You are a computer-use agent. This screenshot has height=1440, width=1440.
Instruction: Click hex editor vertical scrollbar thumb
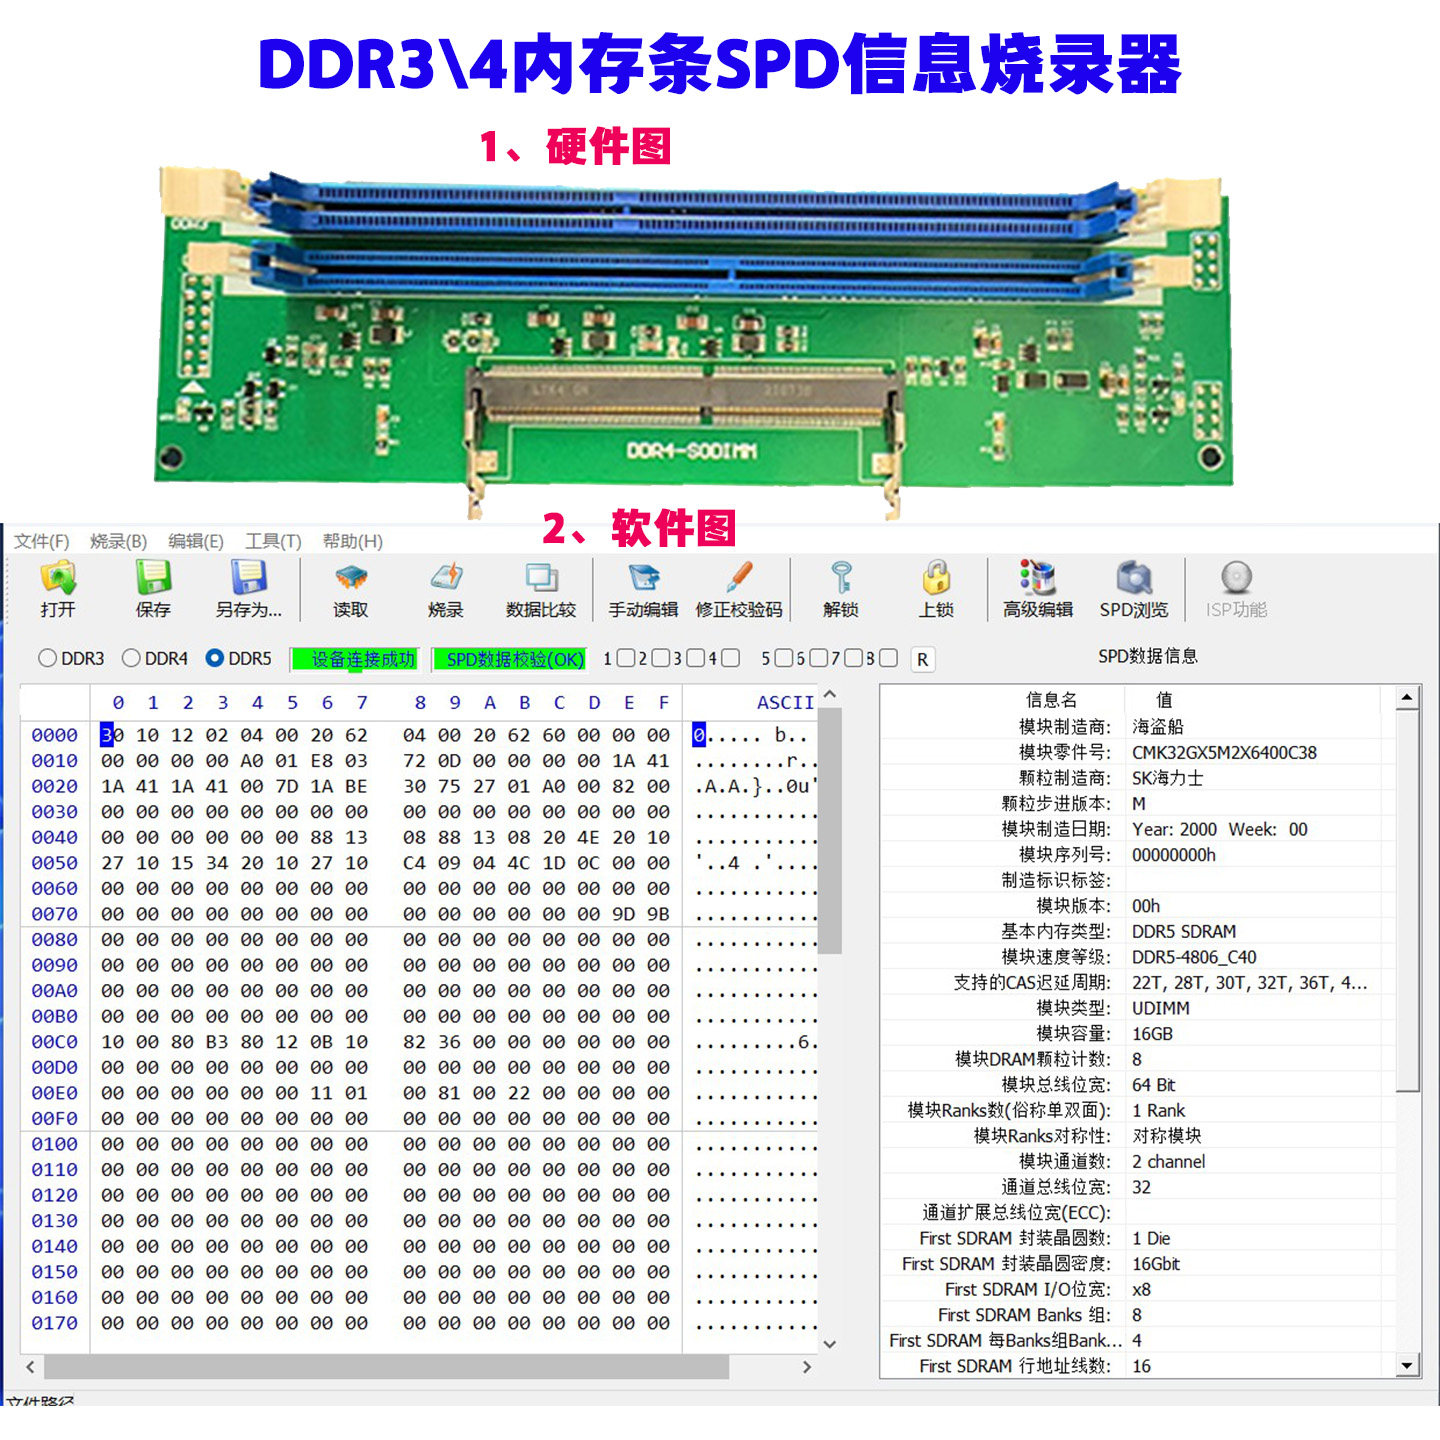click(829, 830)
